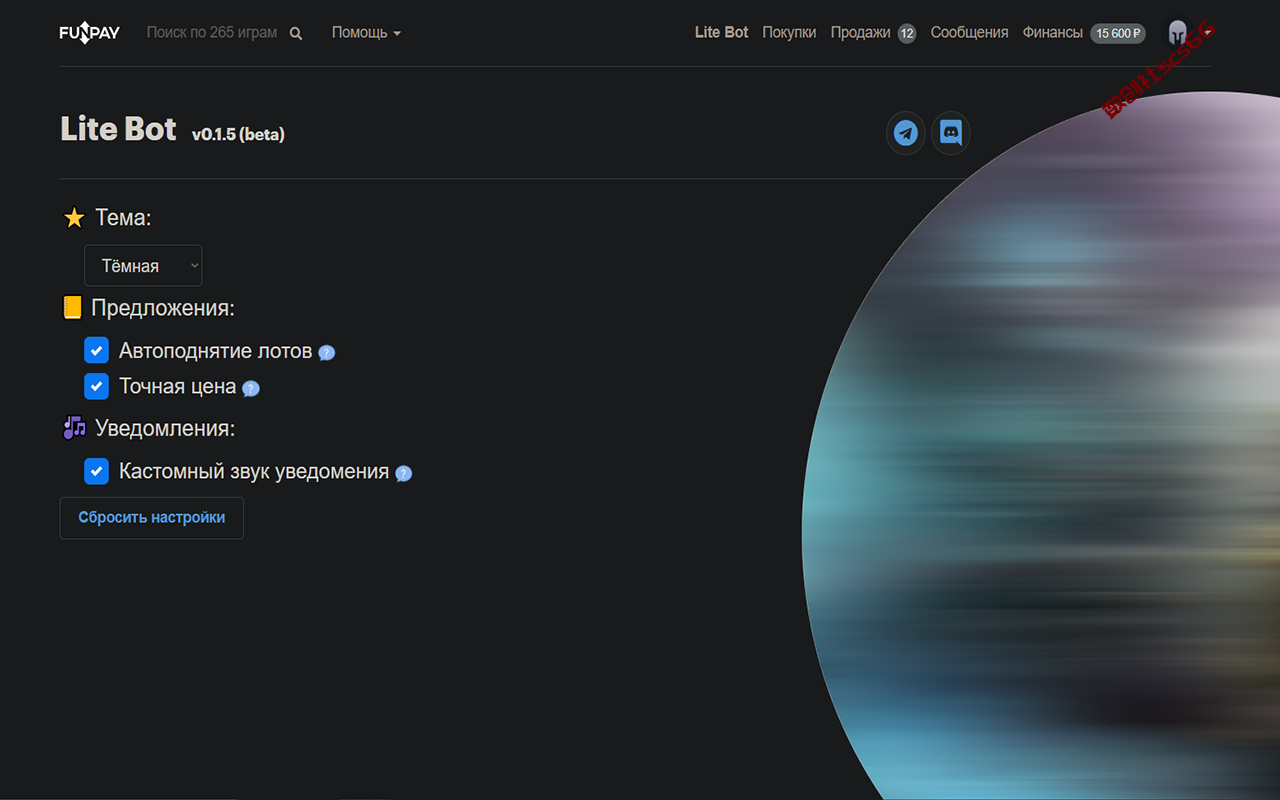Open the Telegram channel icon
The width and height of the screenshot is (1280, 800).
(906, 133)
